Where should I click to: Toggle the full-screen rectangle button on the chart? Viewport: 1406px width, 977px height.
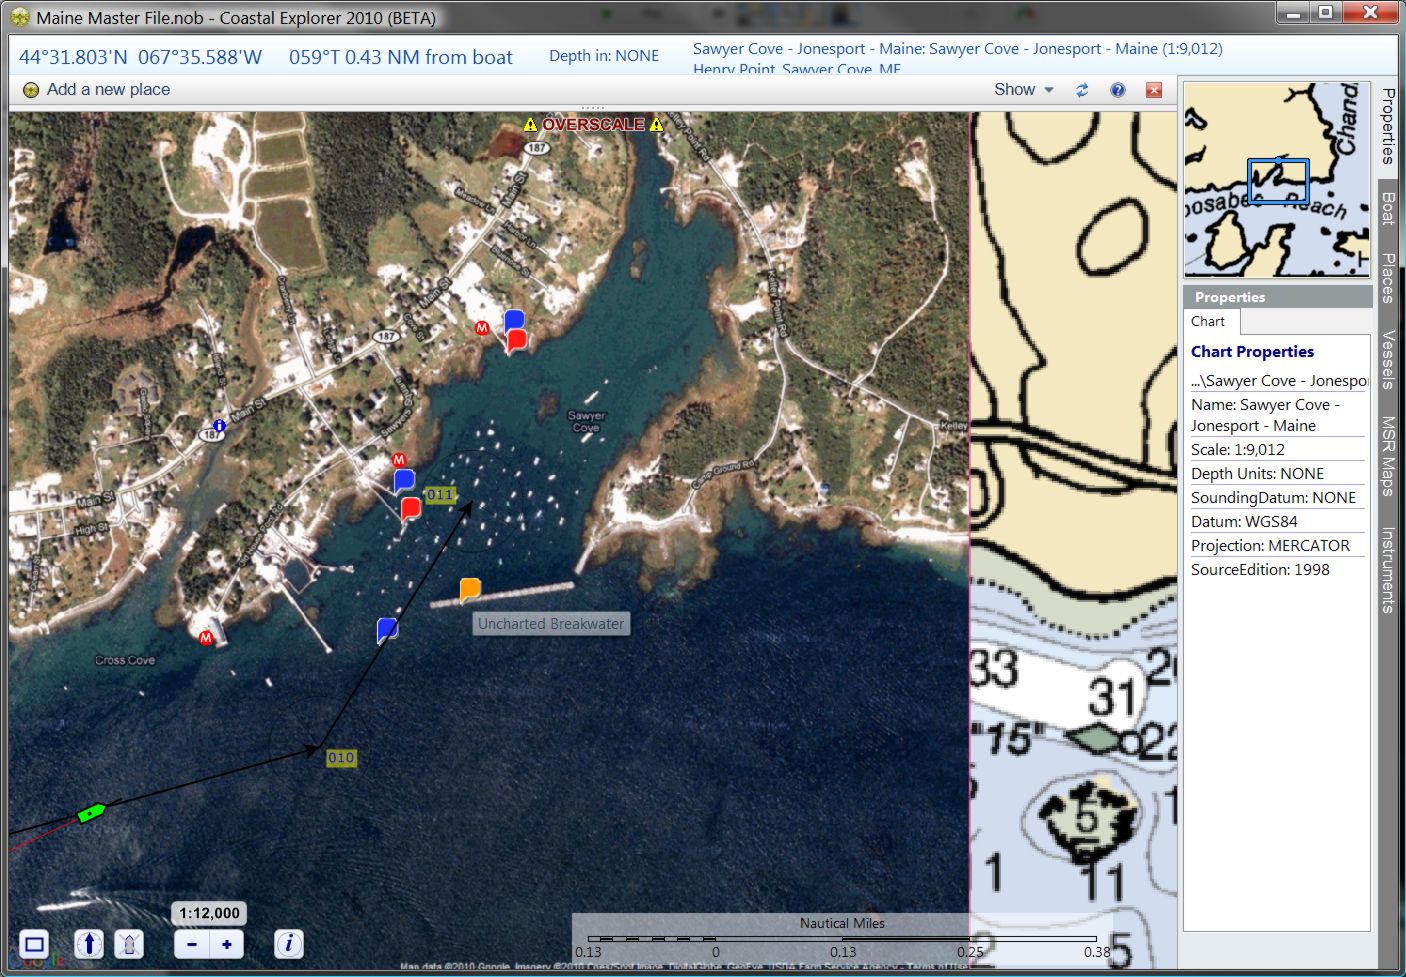[x=35, y=944]
